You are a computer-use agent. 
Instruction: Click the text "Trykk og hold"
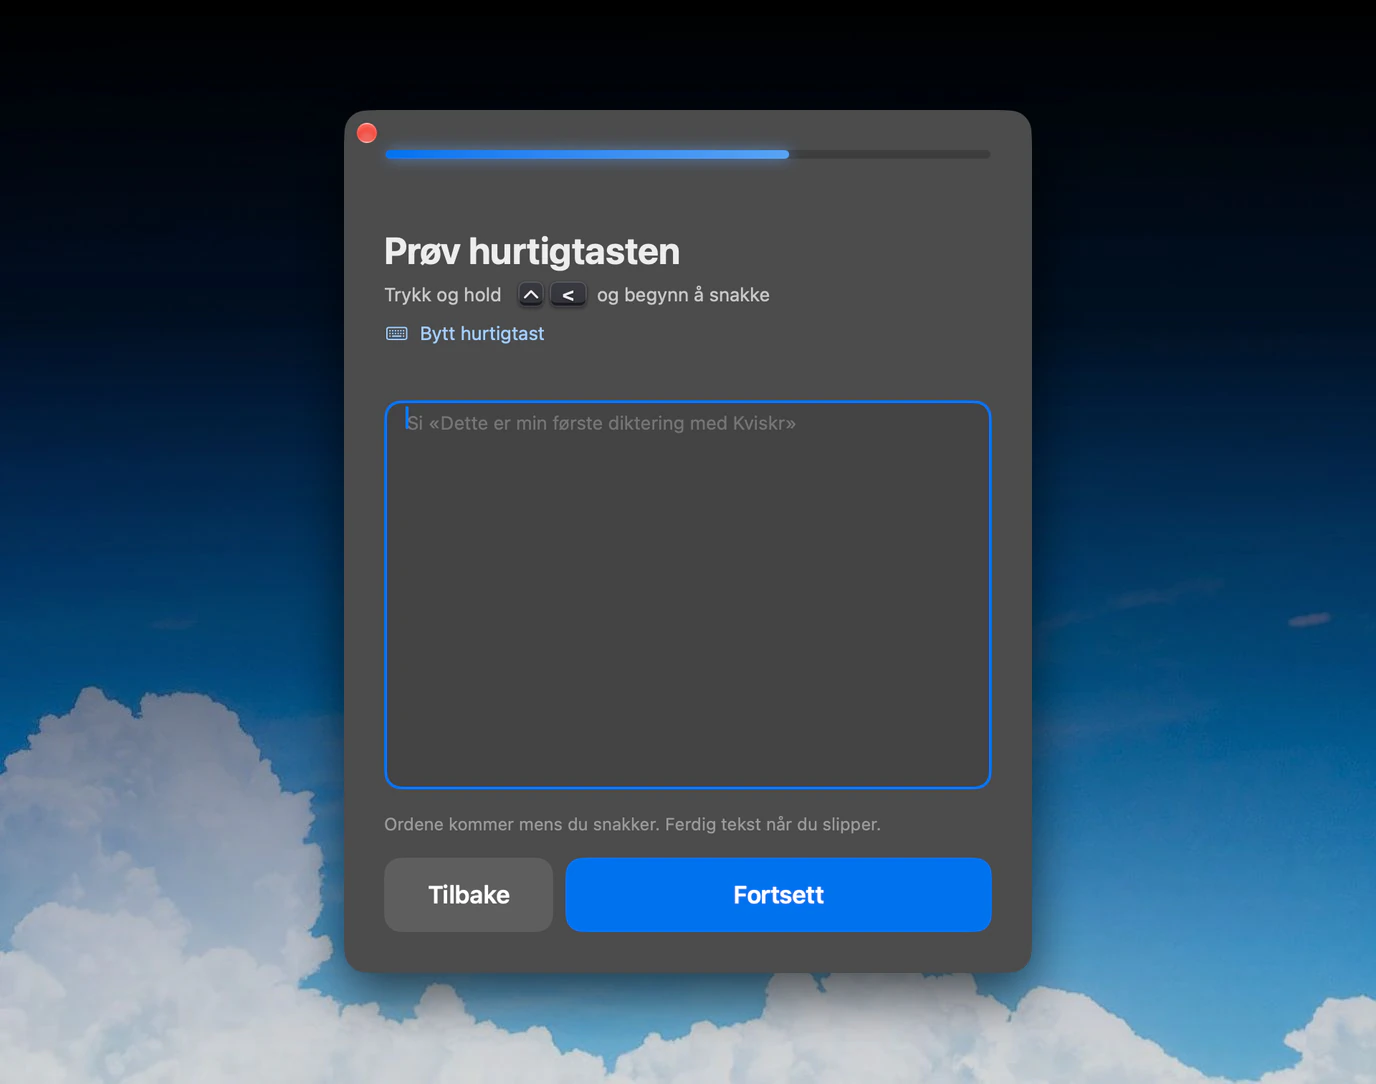pyautogui.click(x=443, y=295)
